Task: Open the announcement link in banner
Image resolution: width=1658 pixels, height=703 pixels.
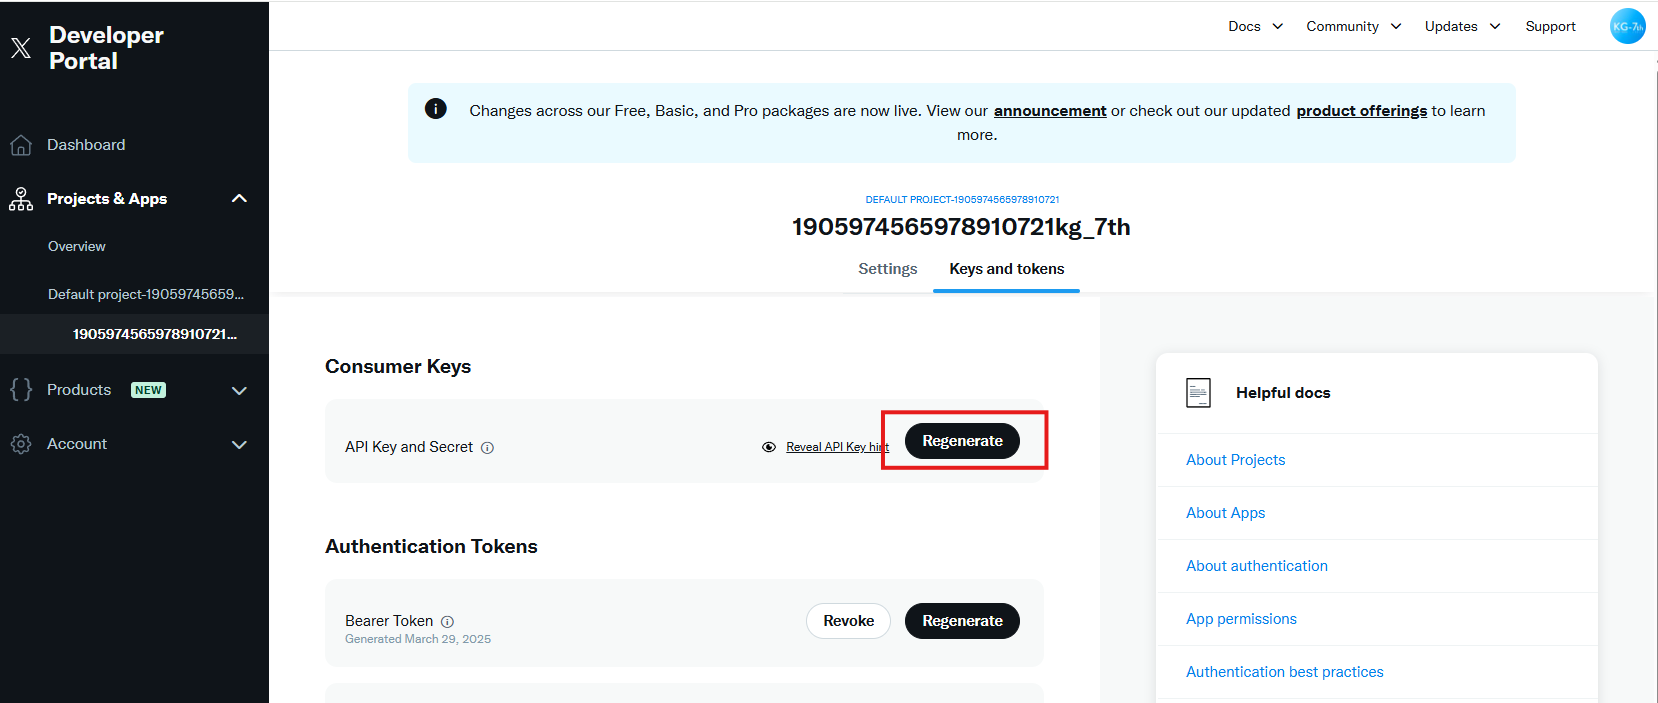Action: pyautogui.click(x=1050, y=111)
